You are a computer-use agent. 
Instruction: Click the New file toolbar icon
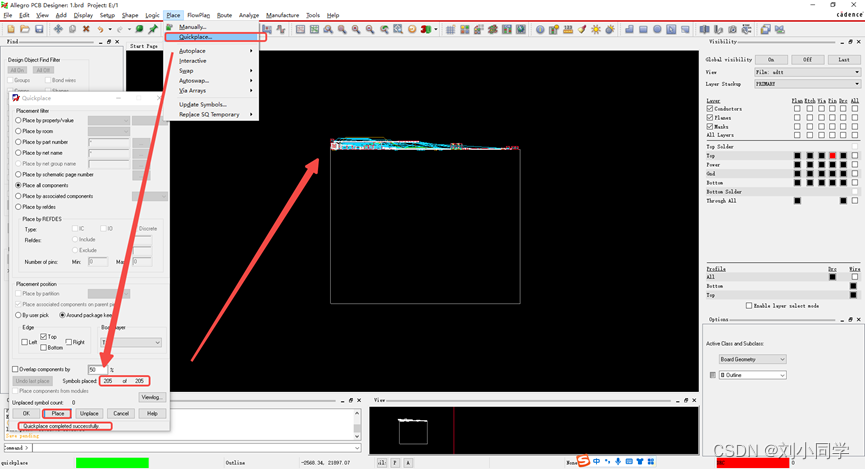coord(11,30)
